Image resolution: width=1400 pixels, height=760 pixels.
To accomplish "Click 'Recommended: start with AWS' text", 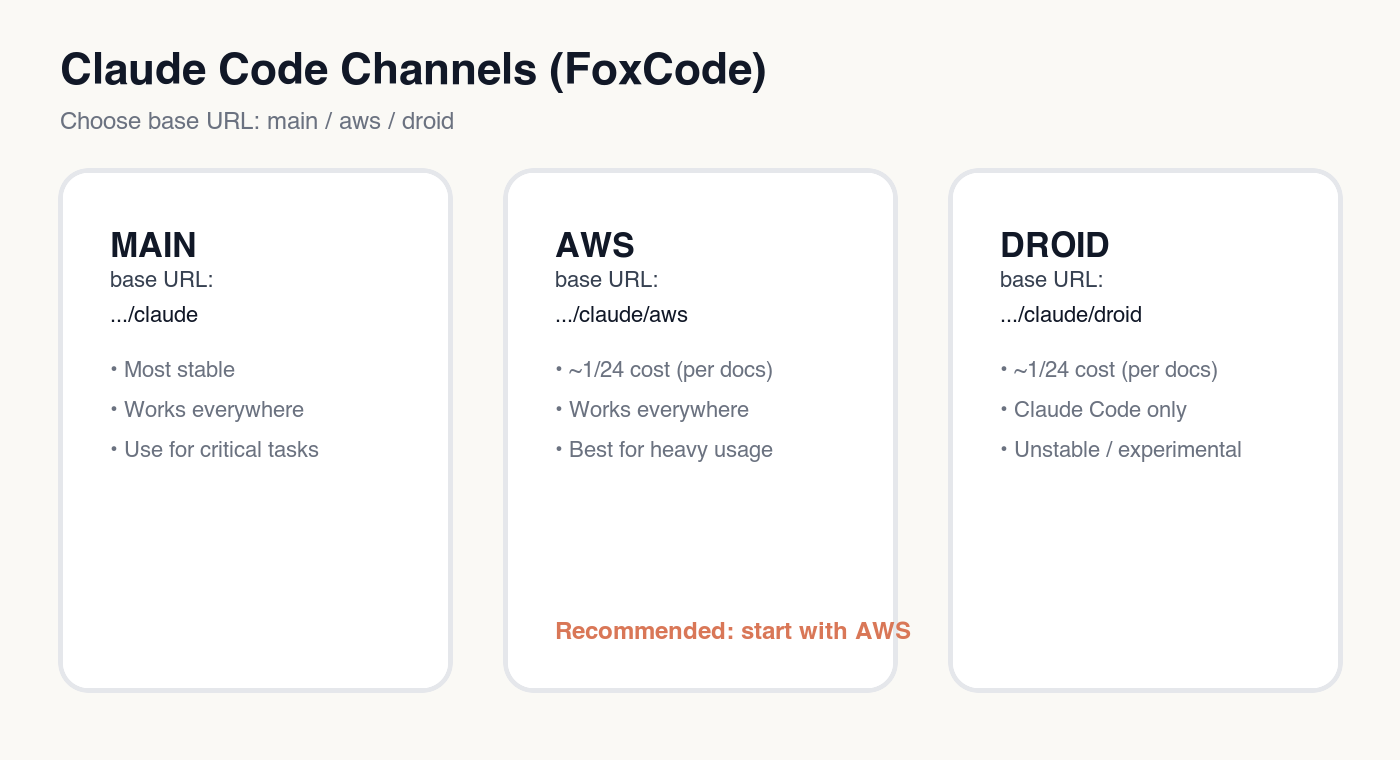I will pos(732,631).
